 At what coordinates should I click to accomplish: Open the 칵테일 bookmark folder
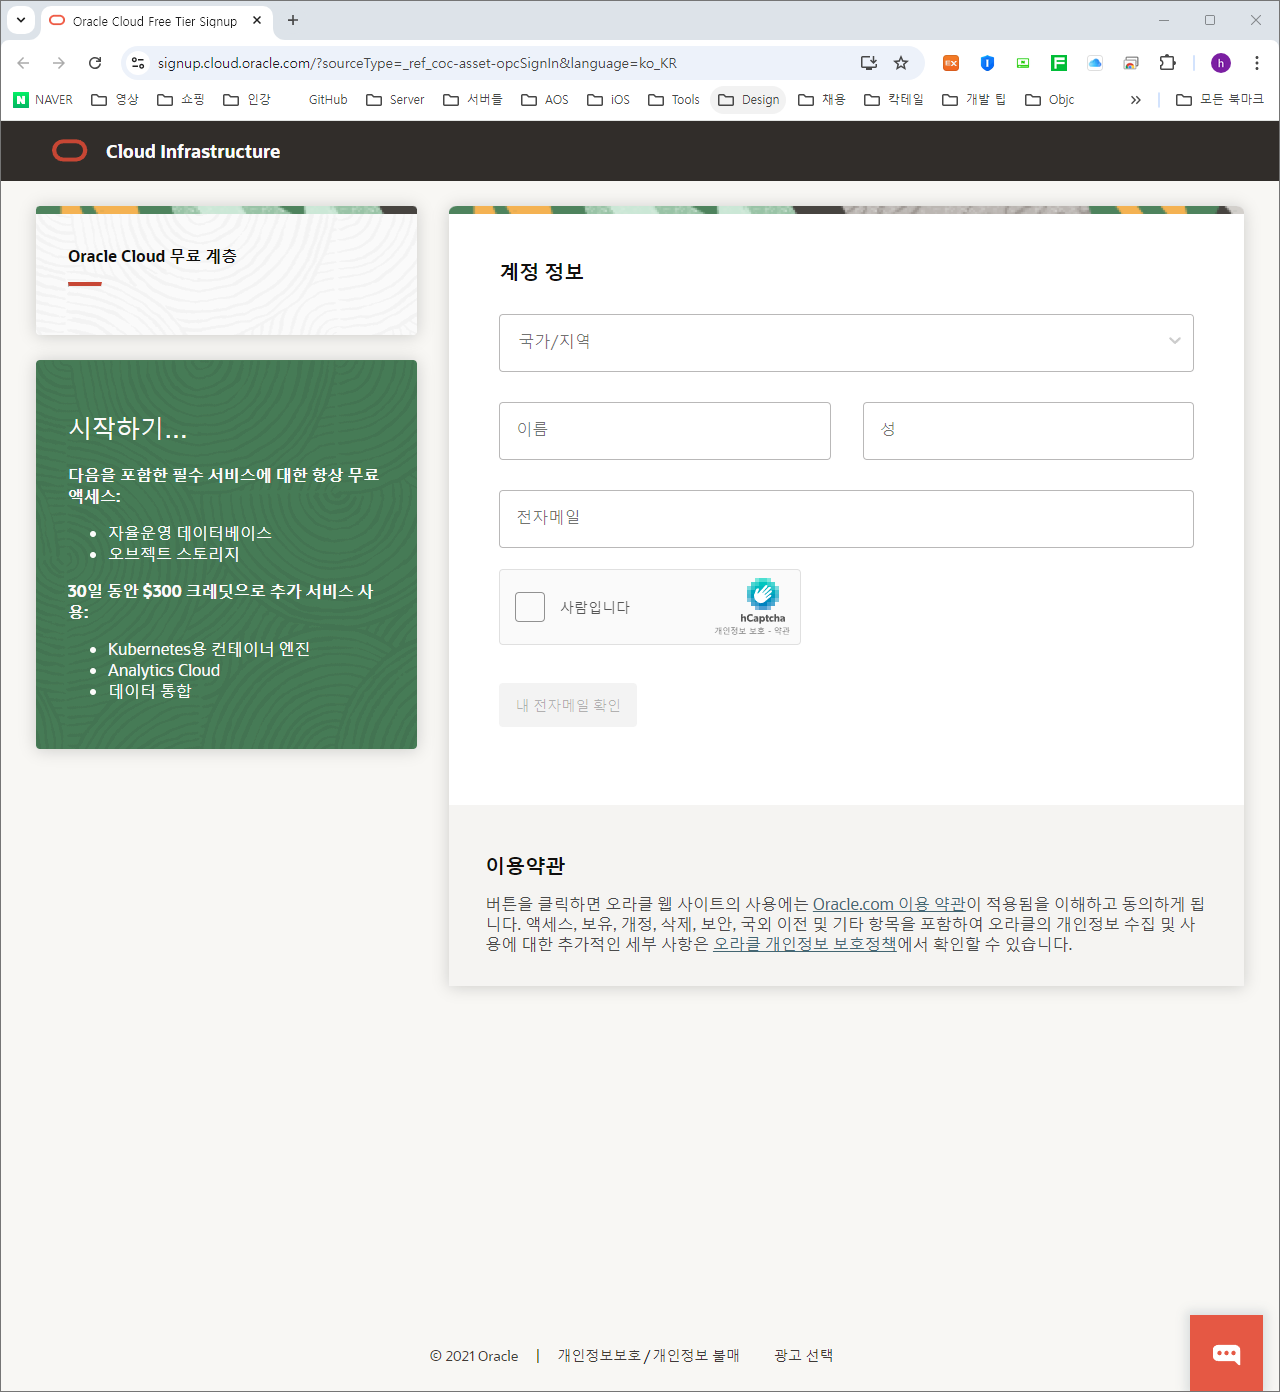(894, 99)
